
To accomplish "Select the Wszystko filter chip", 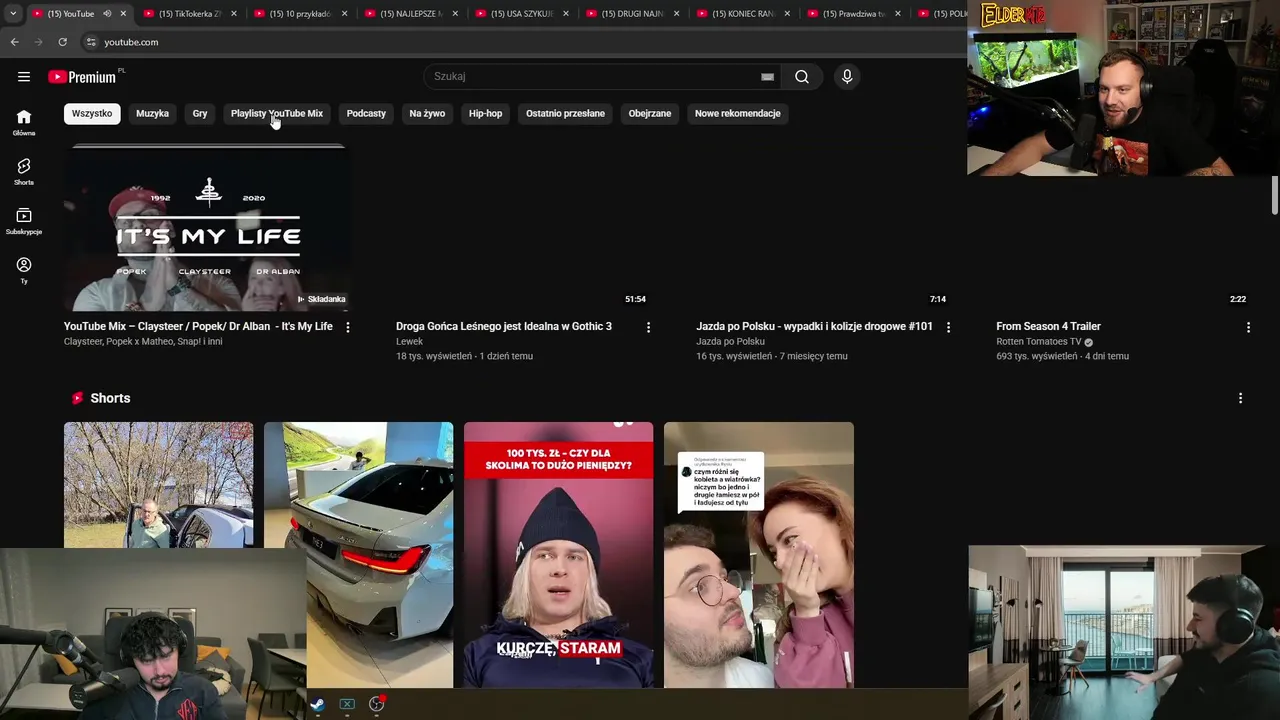I will click(x=92, y=113).
